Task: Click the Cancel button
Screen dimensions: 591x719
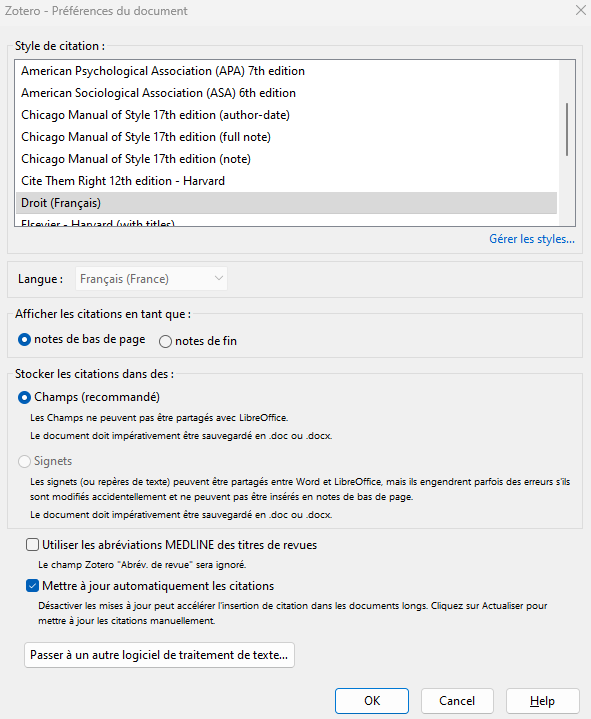Action: point(457,701)
